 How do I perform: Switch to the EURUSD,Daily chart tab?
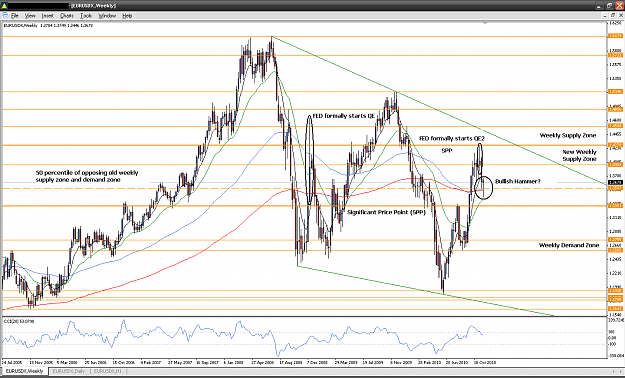(69, 371)
